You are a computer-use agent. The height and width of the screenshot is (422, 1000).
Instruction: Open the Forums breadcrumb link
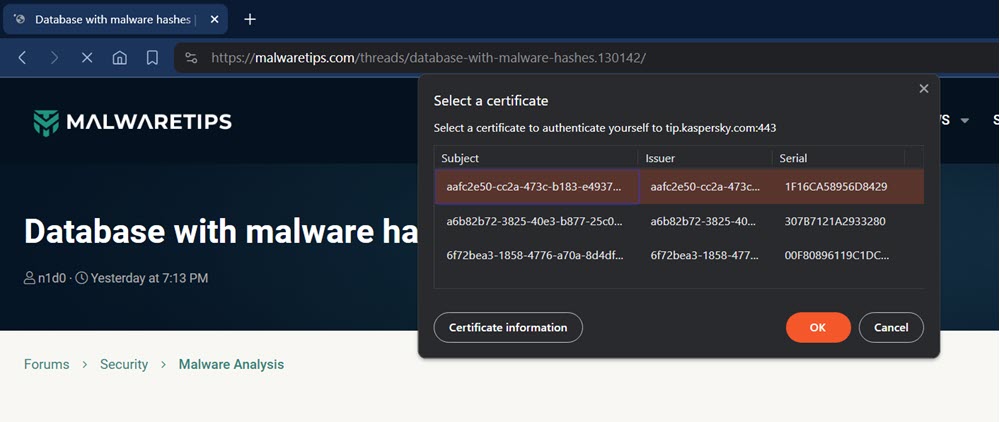click(47, 365)
